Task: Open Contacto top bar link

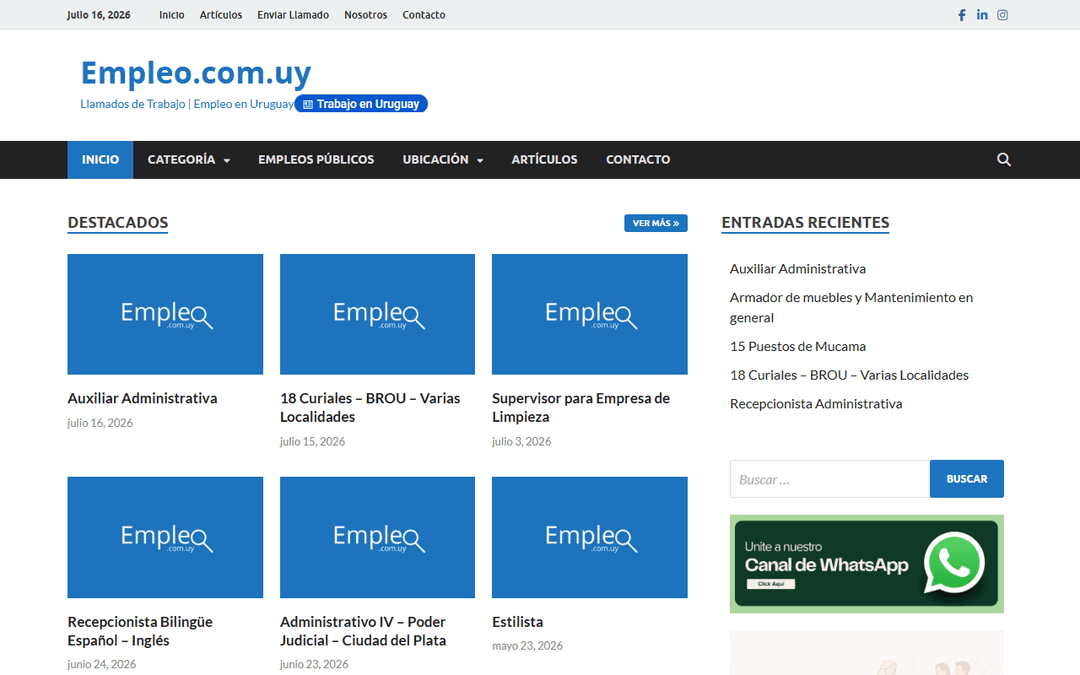Action: [424, 15]
